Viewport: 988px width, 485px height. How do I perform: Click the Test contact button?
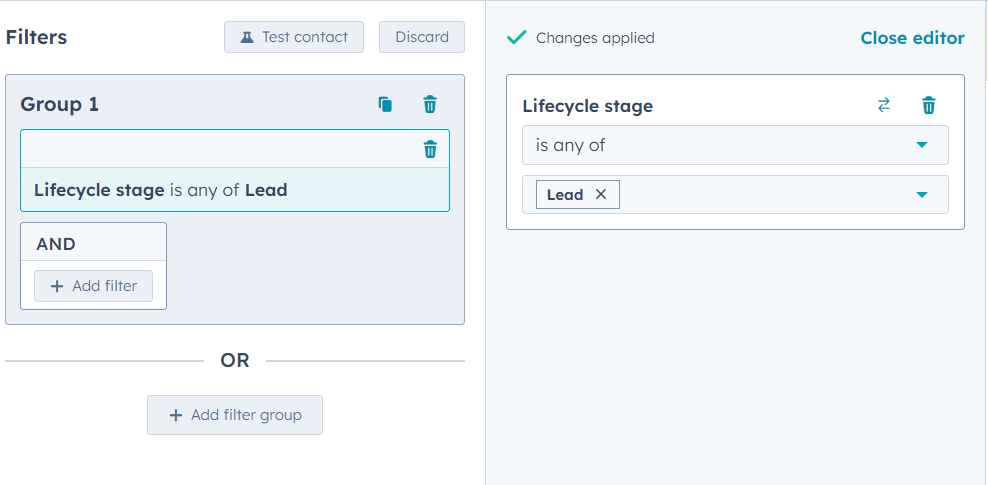click(x=294, y=37)
